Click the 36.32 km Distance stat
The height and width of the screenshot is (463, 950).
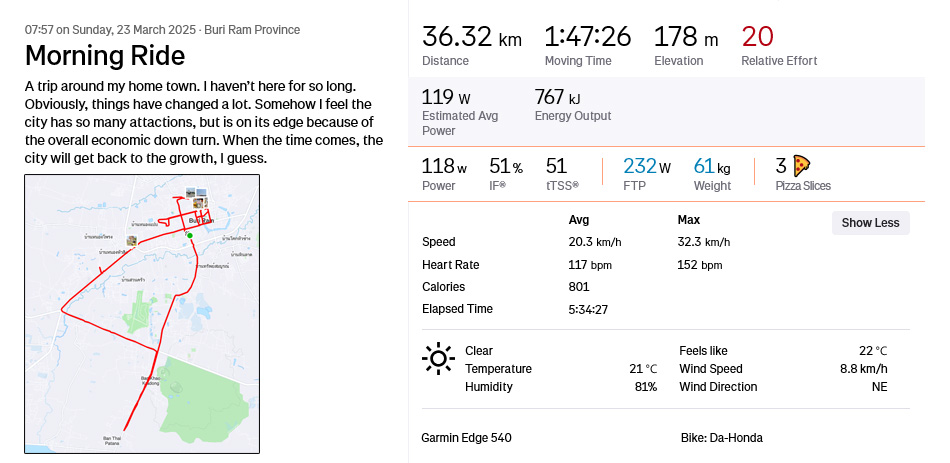click(x=471, y=38)
